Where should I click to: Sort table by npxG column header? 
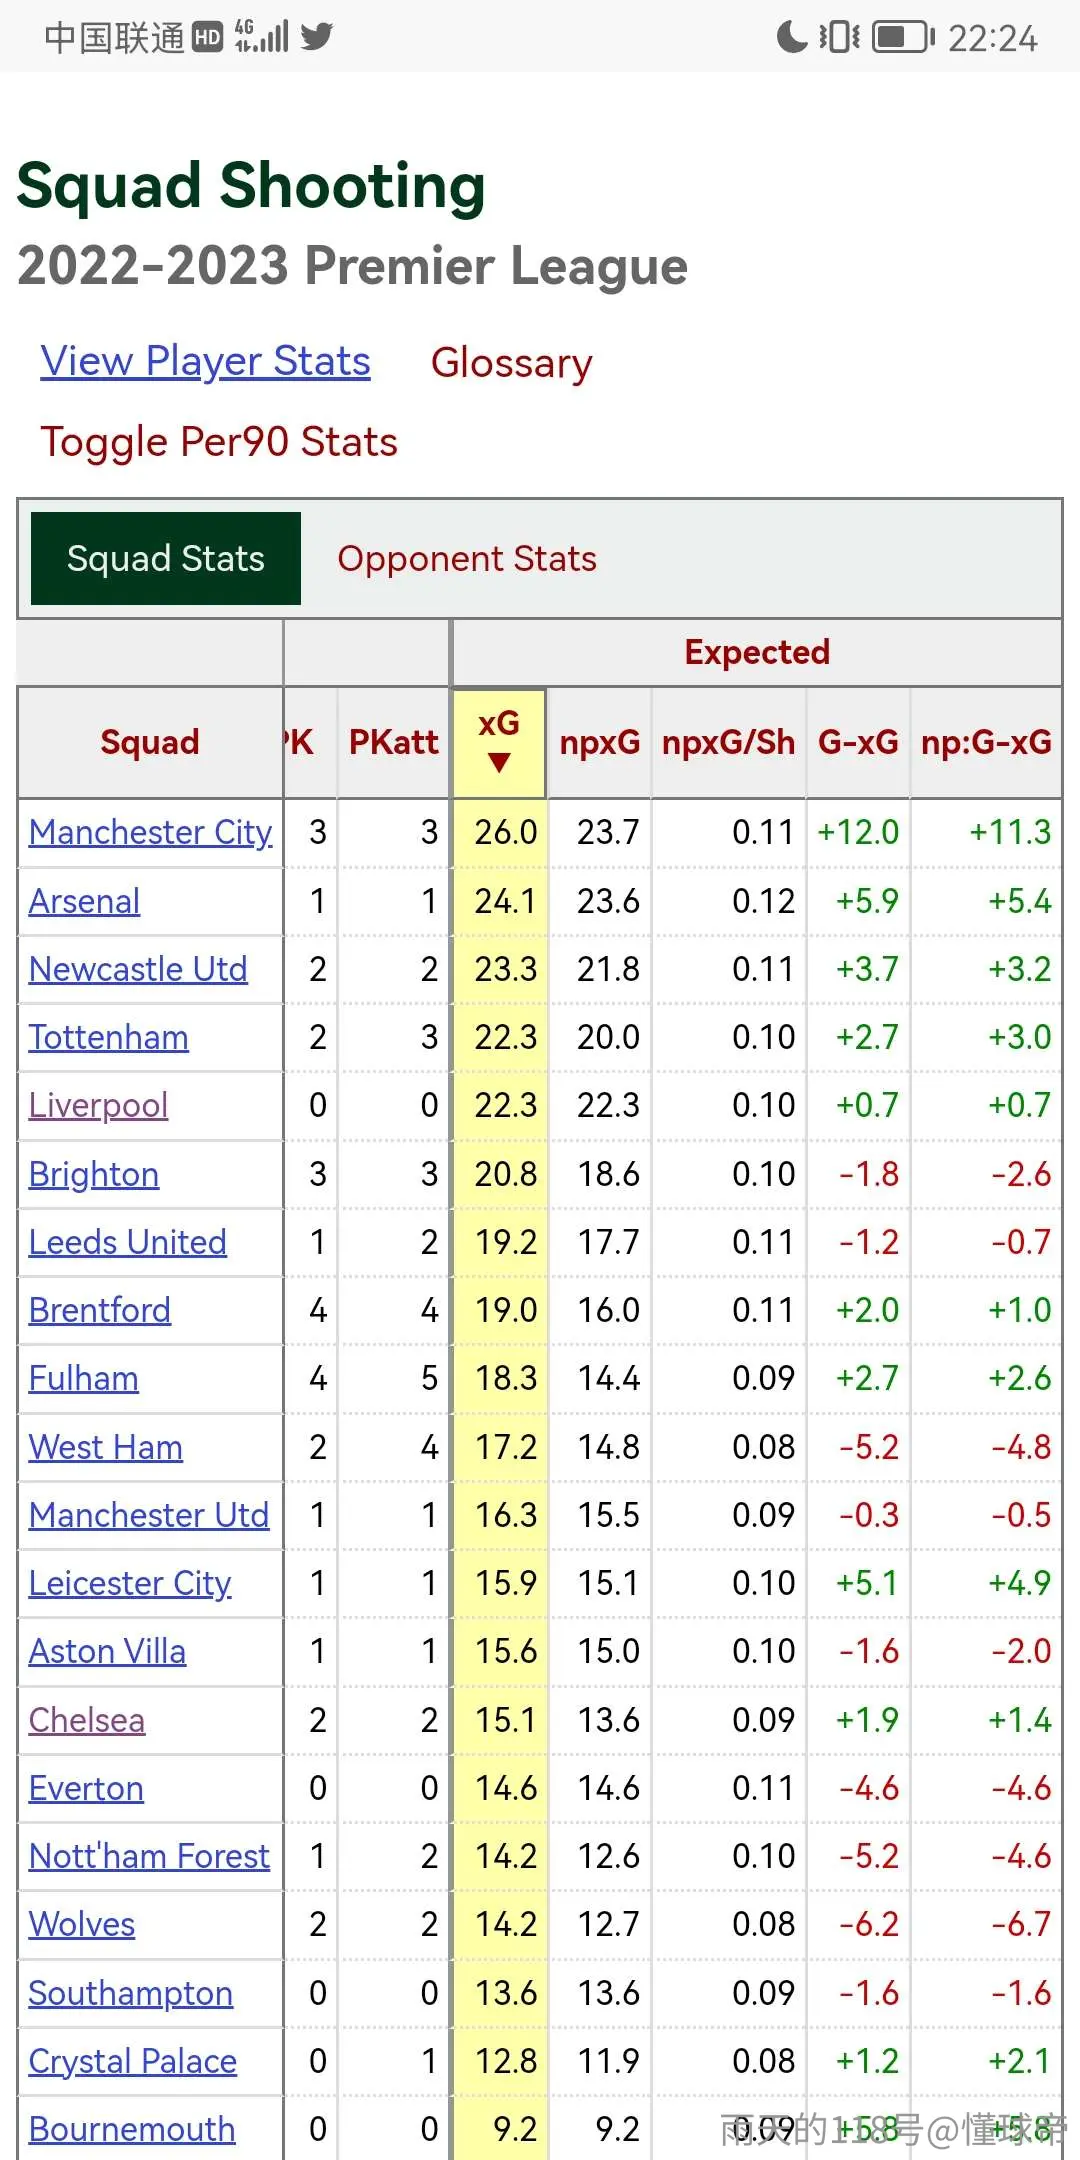pyautogui.click(x=600, y=742)
